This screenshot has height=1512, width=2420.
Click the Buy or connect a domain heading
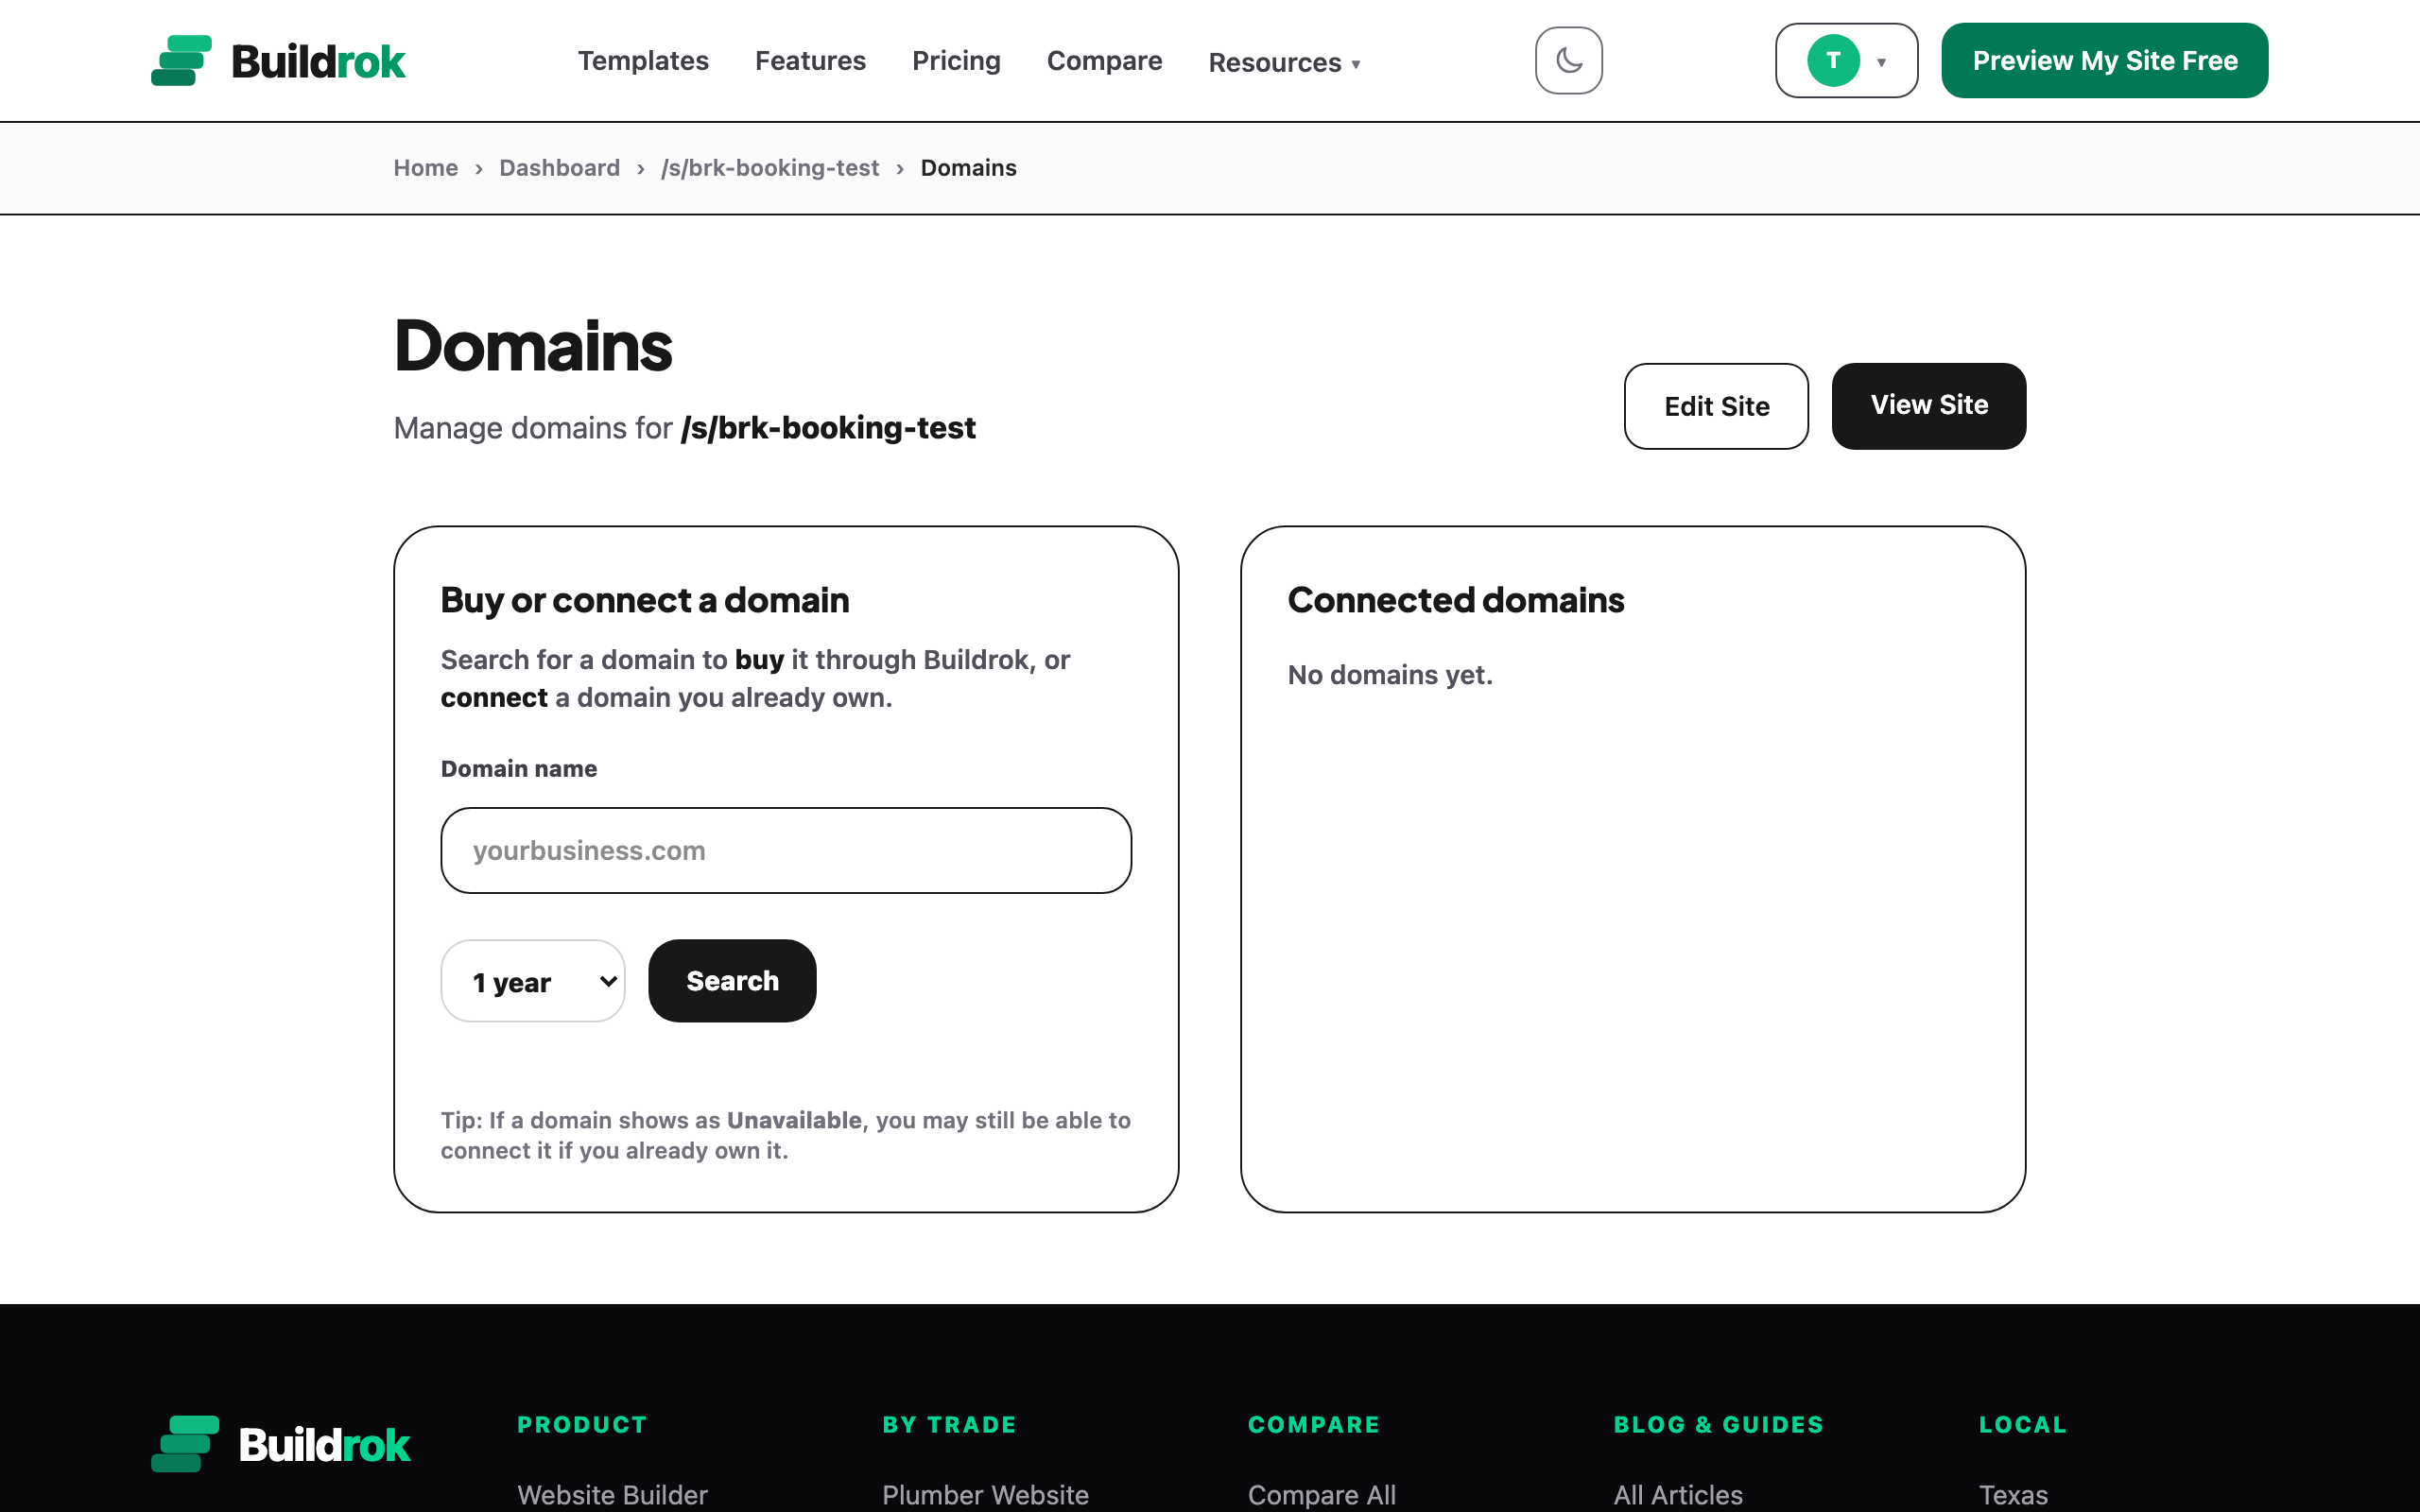[645, 600]
